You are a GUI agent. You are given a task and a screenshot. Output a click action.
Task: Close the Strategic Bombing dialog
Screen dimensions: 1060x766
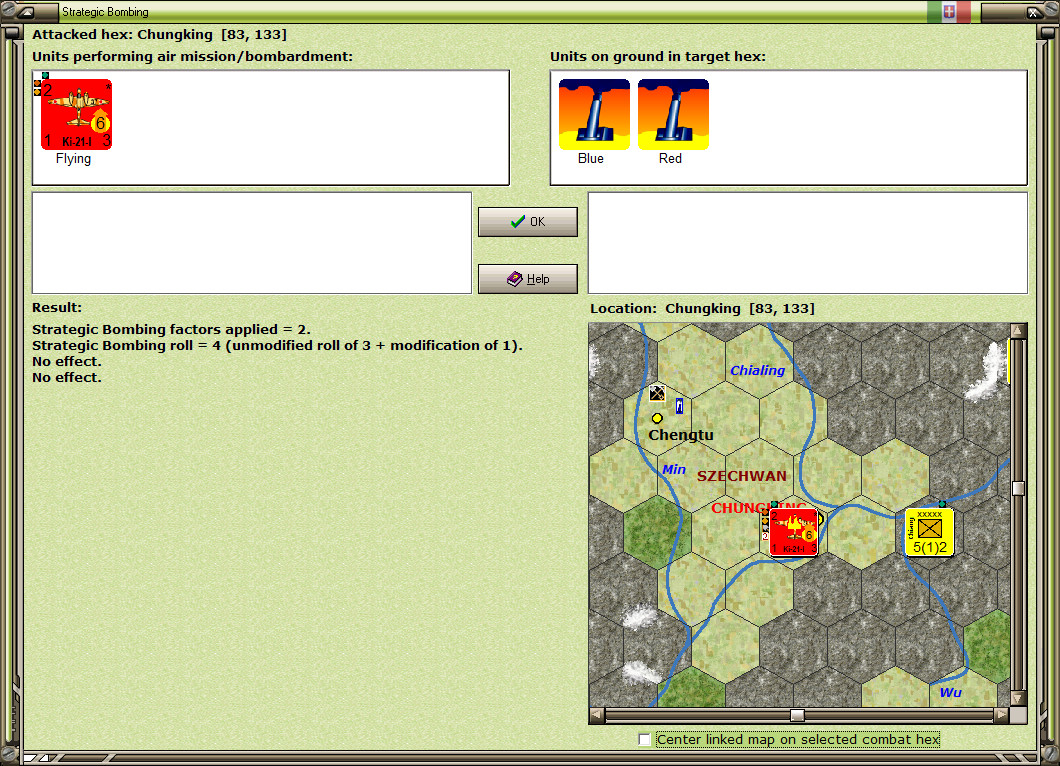click(x=1034, y=11)
